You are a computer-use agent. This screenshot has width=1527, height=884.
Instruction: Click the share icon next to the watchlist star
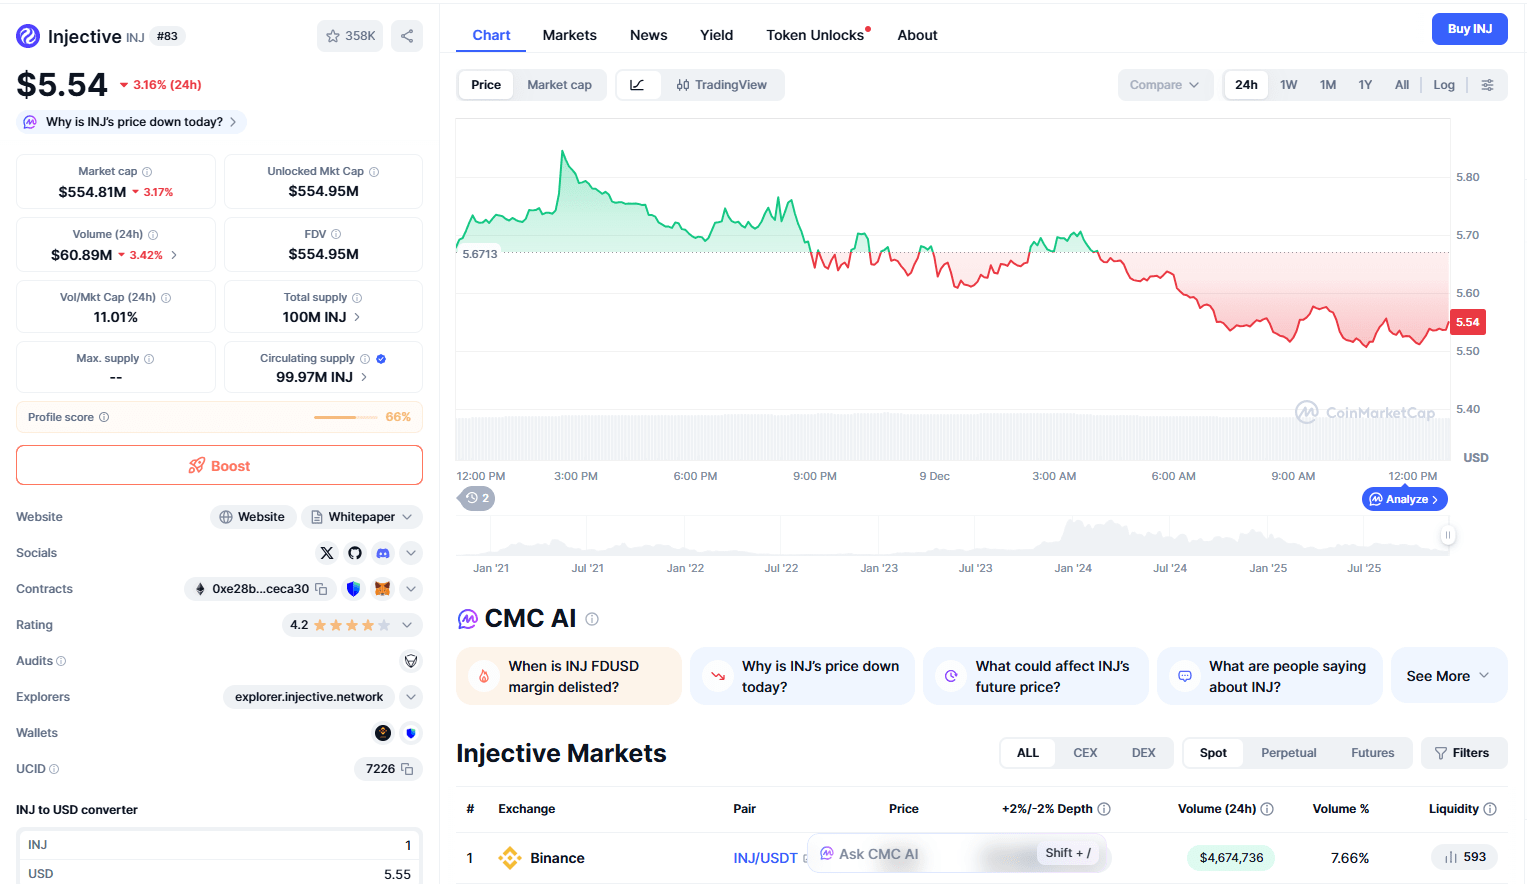click(x=407, y=36)
